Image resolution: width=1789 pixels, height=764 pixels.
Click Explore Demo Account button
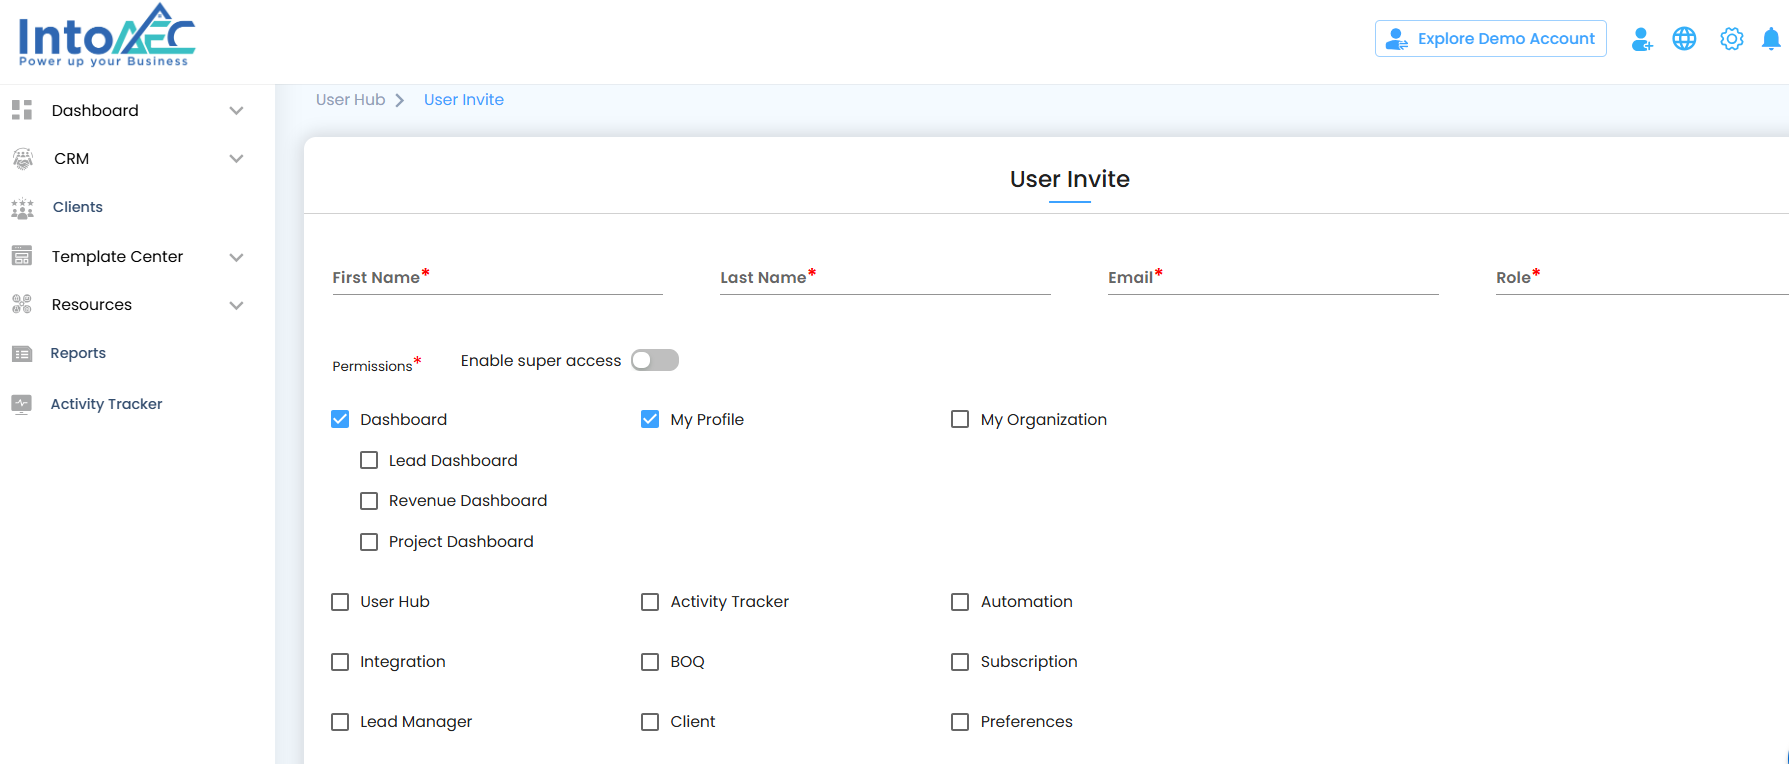click(x=1490, y=39)
